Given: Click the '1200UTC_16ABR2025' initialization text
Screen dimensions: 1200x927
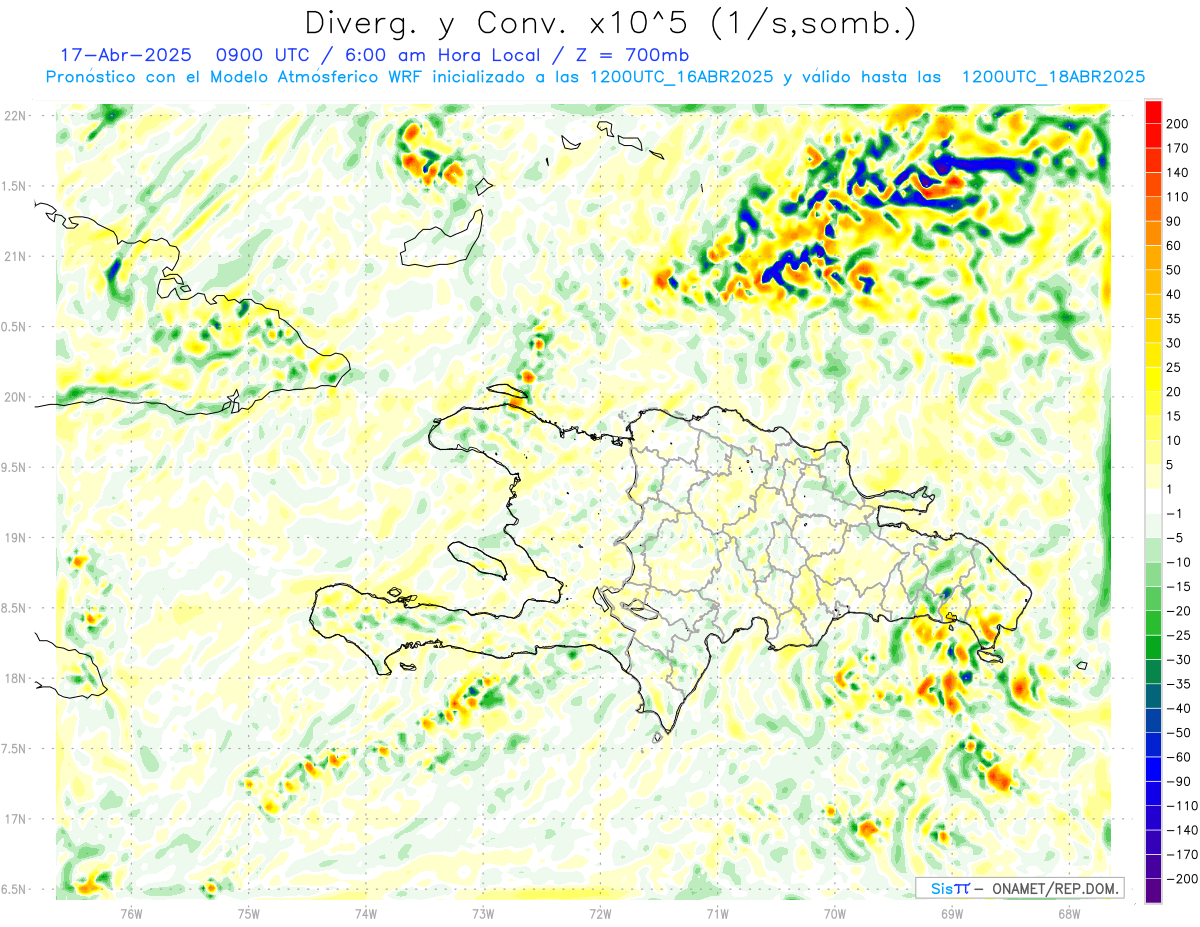Looking at the screenshot, I should pos(682,77).
